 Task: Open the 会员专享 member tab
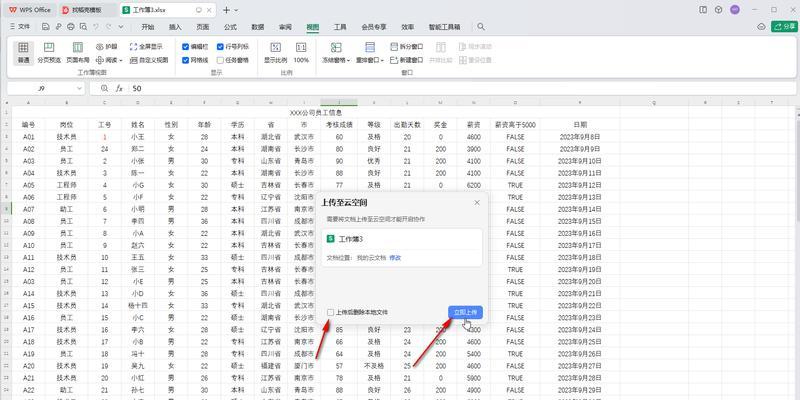pyautogui.click(x=374, y=27)
